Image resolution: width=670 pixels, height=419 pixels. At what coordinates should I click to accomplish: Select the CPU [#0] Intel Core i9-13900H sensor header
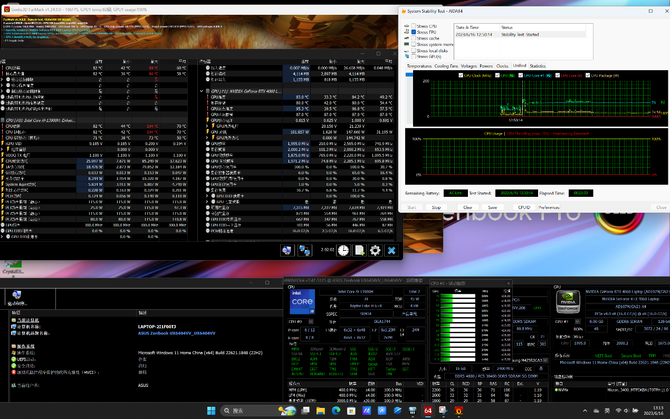pos(41,120)
